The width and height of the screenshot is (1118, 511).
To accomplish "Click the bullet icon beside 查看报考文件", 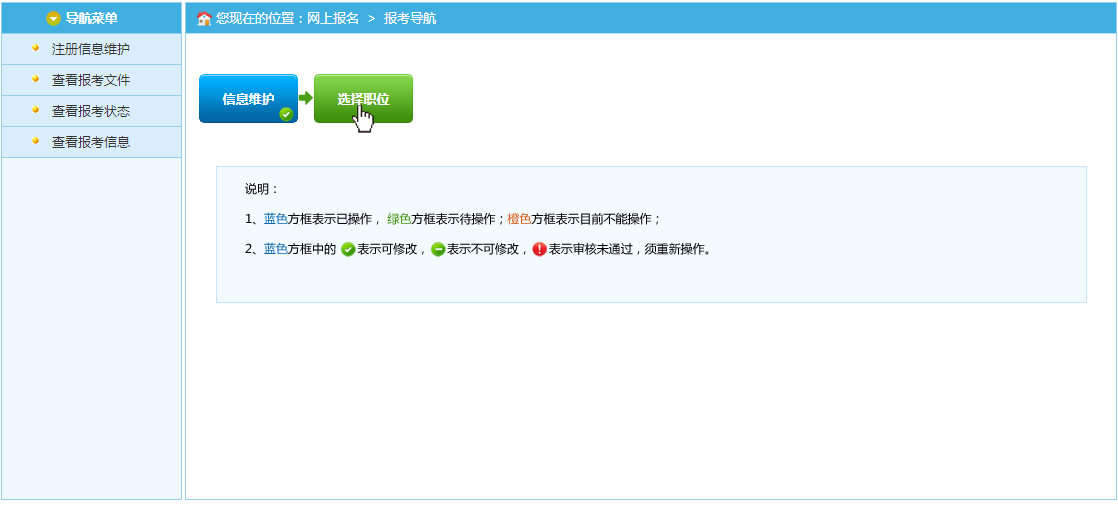I will click(36, 79).
